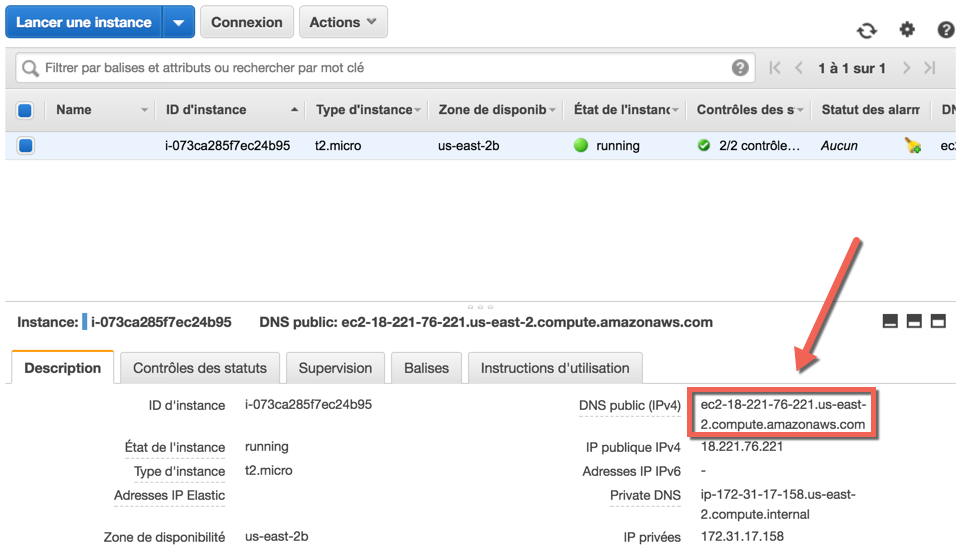
Task: Click the Lancer une instance button
Action: (x=84, y=22)
